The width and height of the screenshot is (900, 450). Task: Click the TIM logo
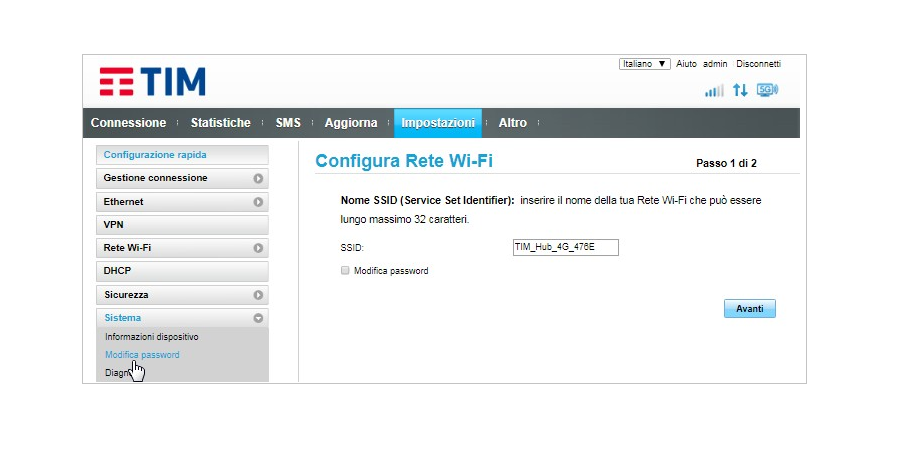152,82
